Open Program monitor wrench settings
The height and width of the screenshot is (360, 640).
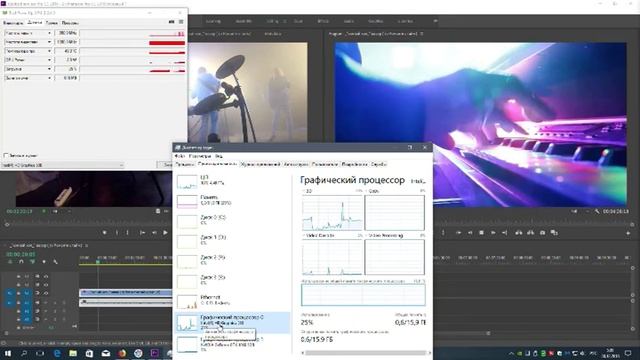597,211
